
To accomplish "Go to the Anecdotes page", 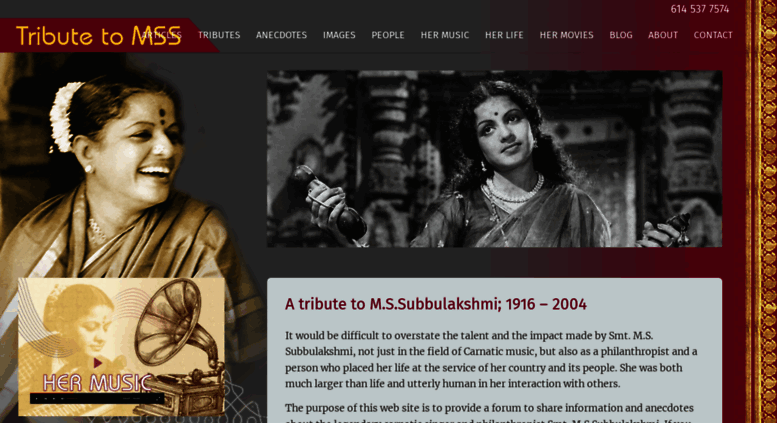I will (281, 35).
